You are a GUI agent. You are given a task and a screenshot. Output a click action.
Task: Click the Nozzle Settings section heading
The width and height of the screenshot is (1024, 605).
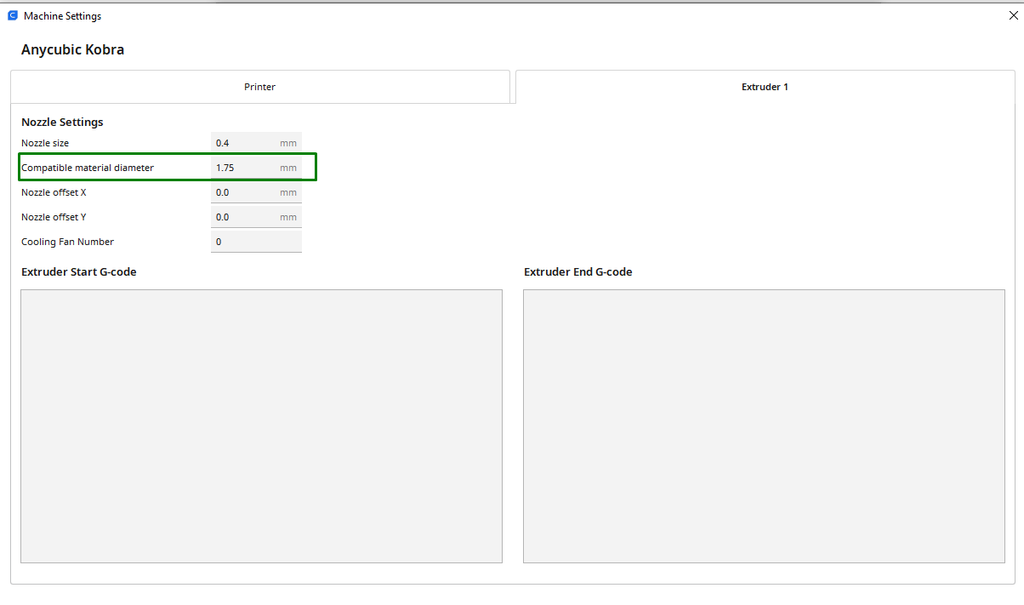(62, 122)
